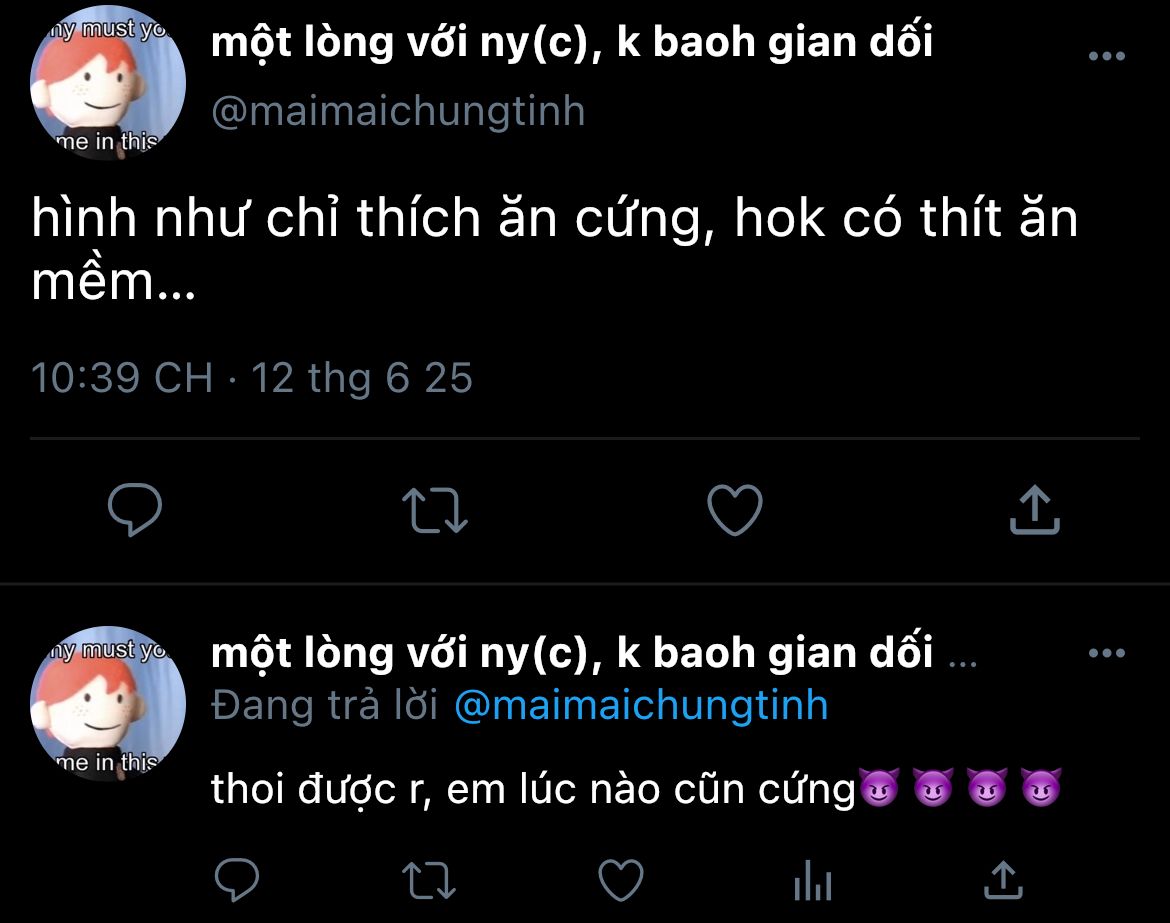1170x923 pixels.
Task: Retweet the main tweet
Action: pos(435,510)
